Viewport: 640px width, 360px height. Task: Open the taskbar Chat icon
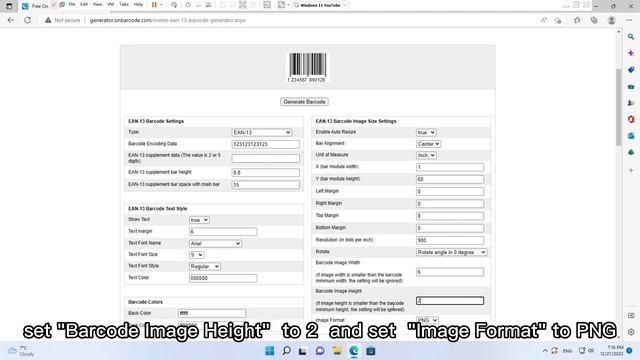coord(320,351)
